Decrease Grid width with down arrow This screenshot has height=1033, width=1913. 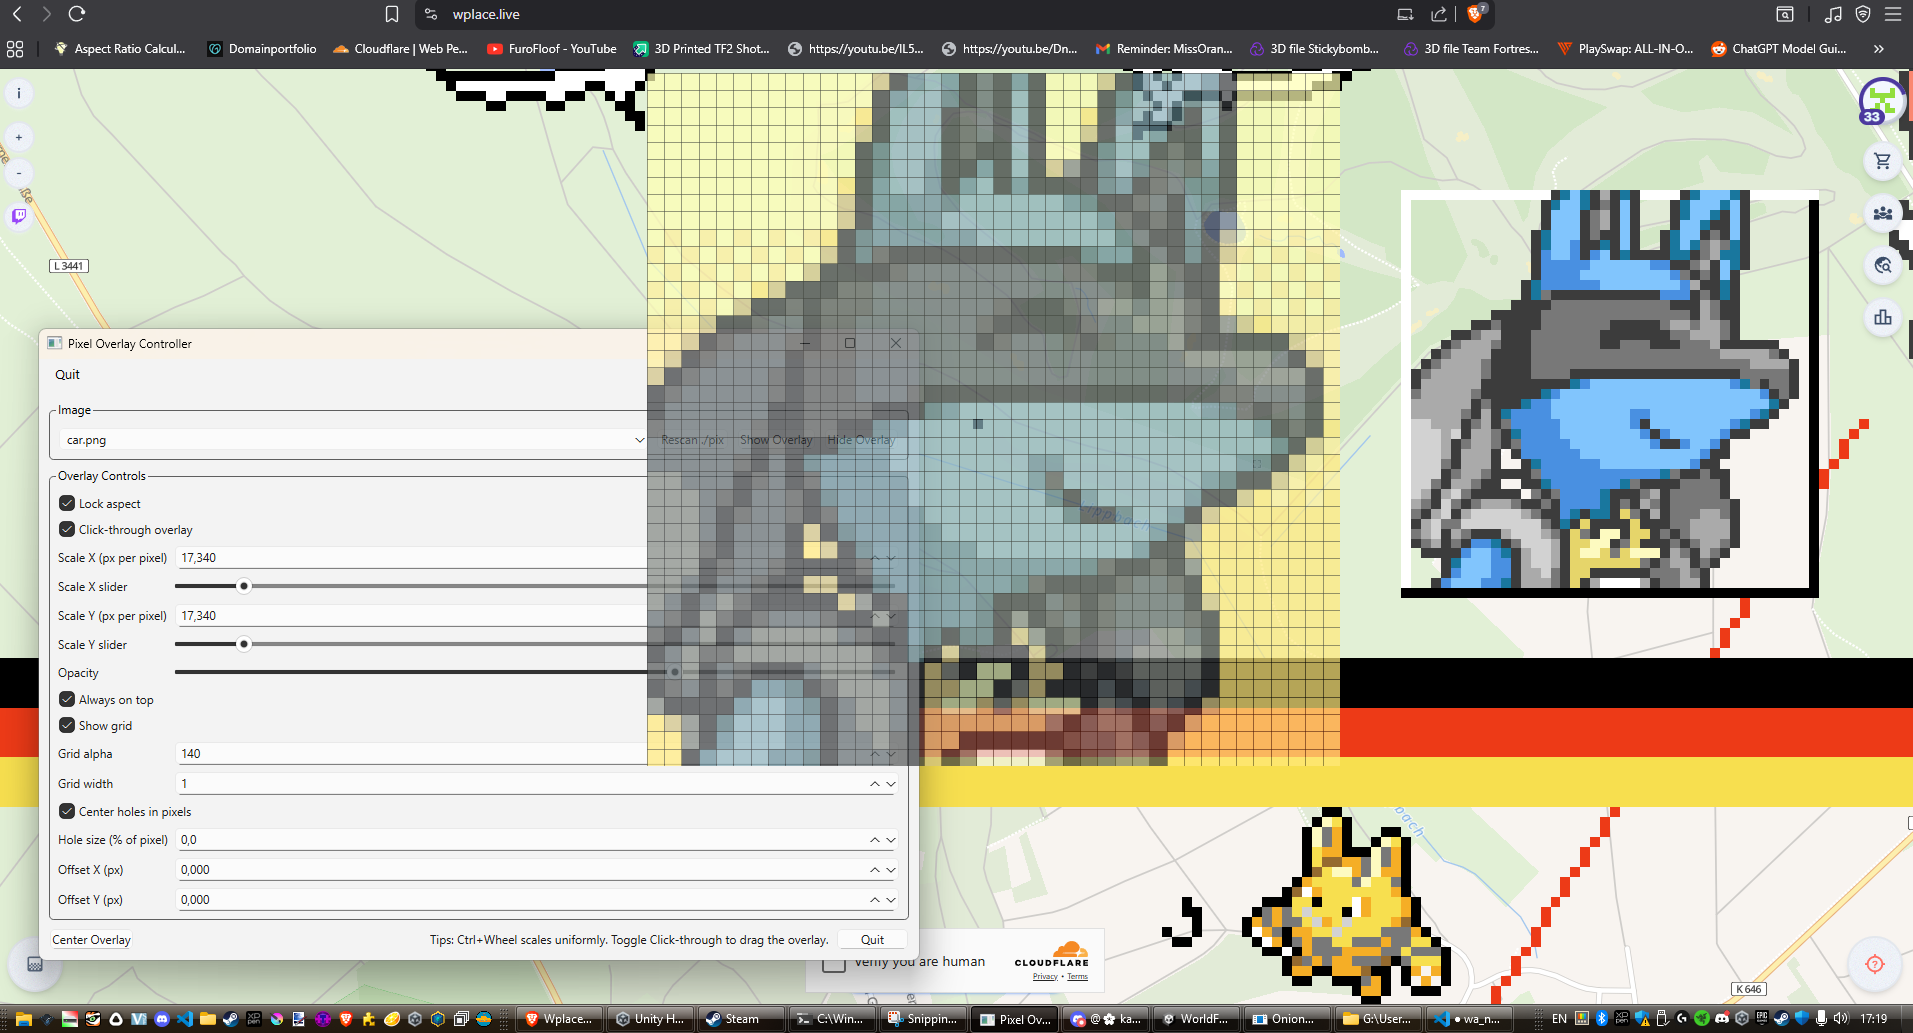(891, 784)
